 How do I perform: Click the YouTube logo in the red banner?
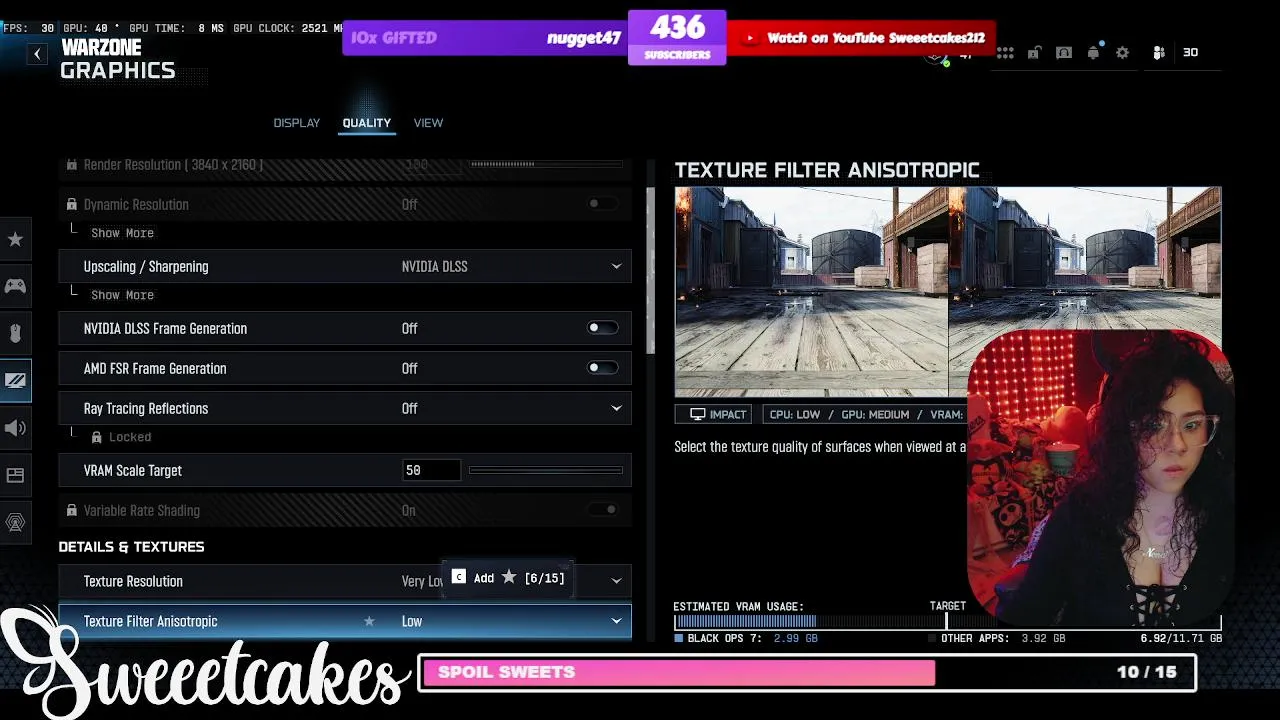(750, 38)
